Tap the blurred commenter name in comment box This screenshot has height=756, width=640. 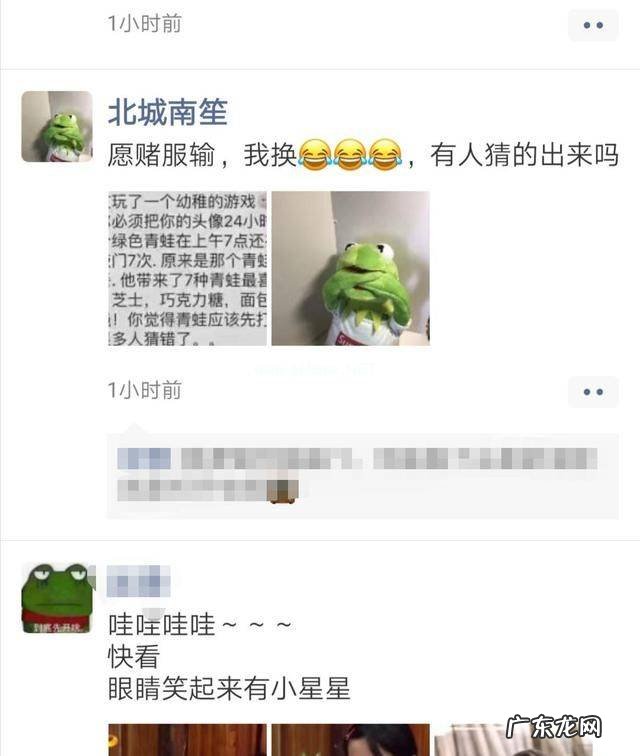point(144,459)
